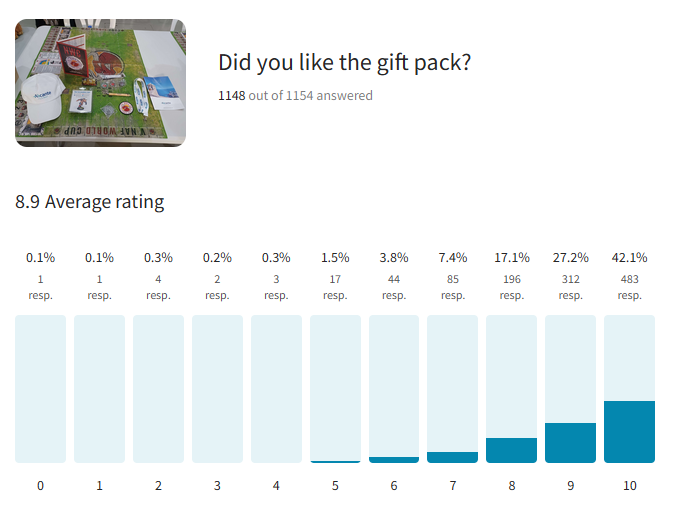This screenshot has width=674, height=523.
Task: Click the 42.1% percentage label
Action: coord(629,257)
